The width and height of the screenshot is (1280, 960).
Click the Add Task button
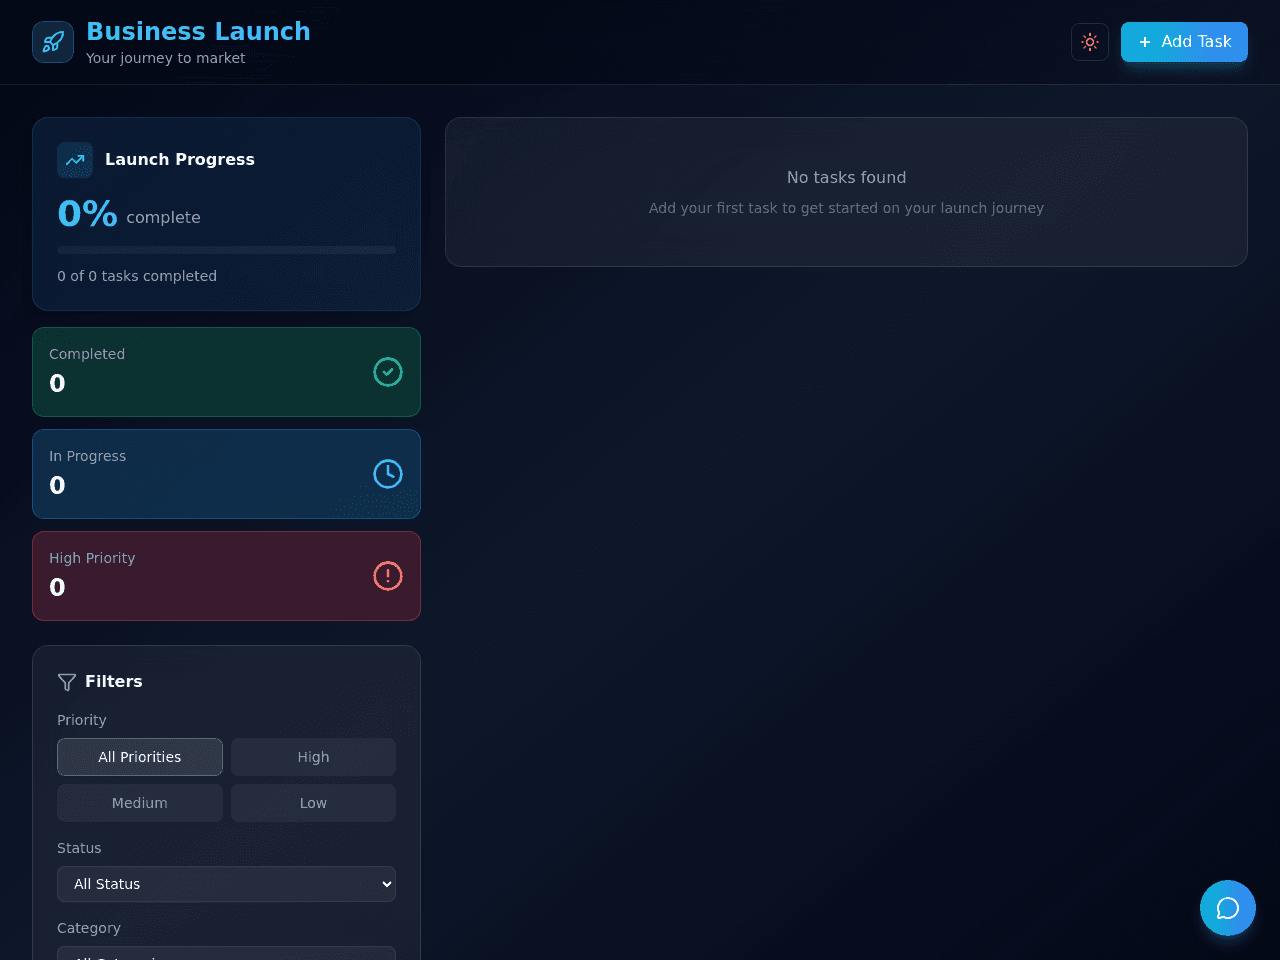(1184, 42)
